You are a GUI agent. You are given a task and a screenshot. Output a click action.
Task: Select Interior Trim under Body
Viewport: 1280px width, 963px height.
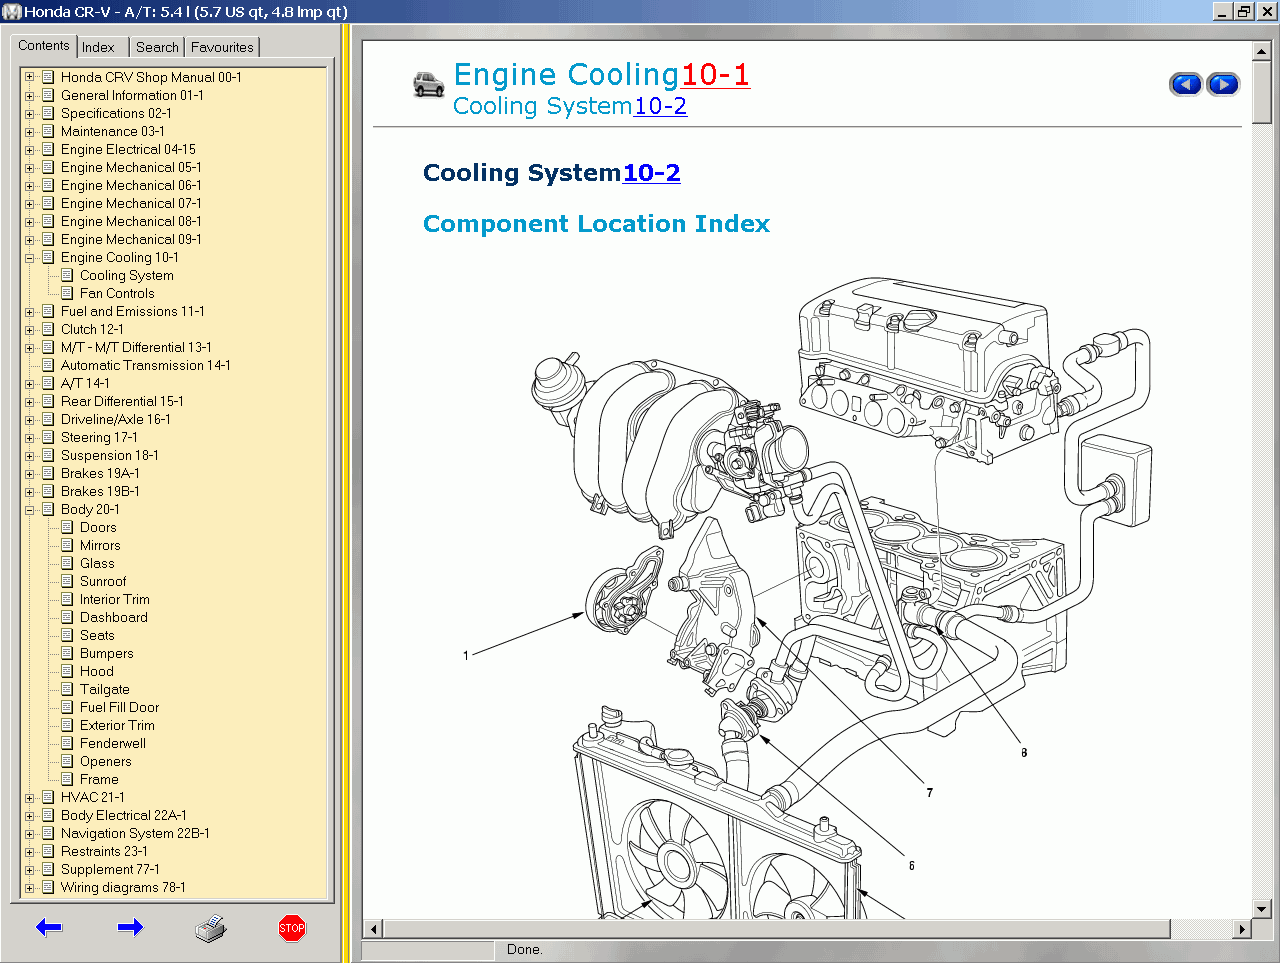(x=115, y=599)
